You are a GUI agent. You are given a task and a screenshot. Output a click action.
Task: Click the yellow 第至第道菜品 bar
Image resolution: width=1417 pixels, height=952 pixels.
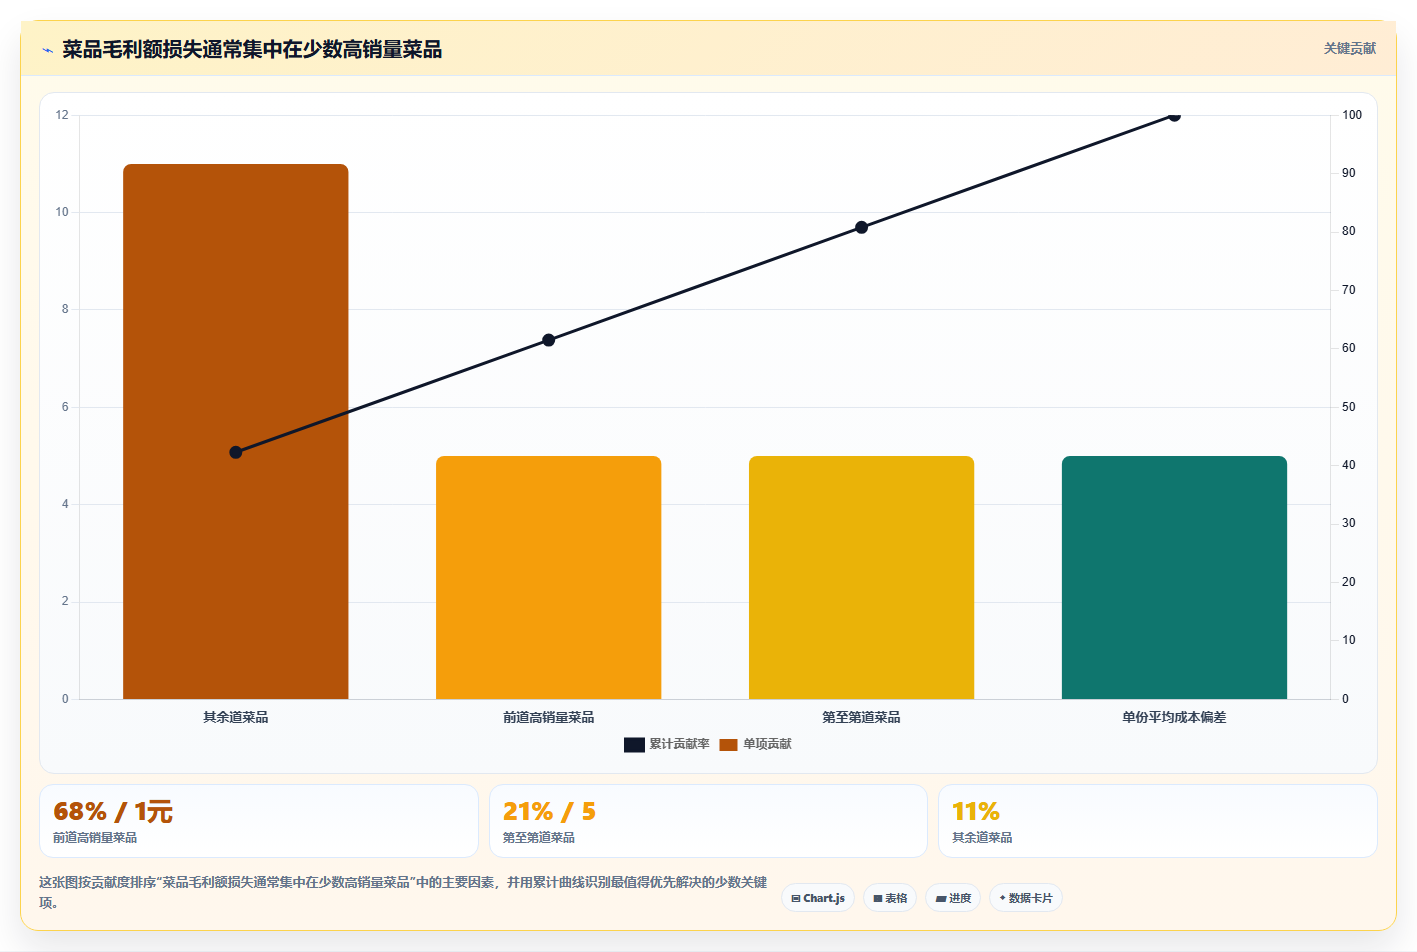861,577
